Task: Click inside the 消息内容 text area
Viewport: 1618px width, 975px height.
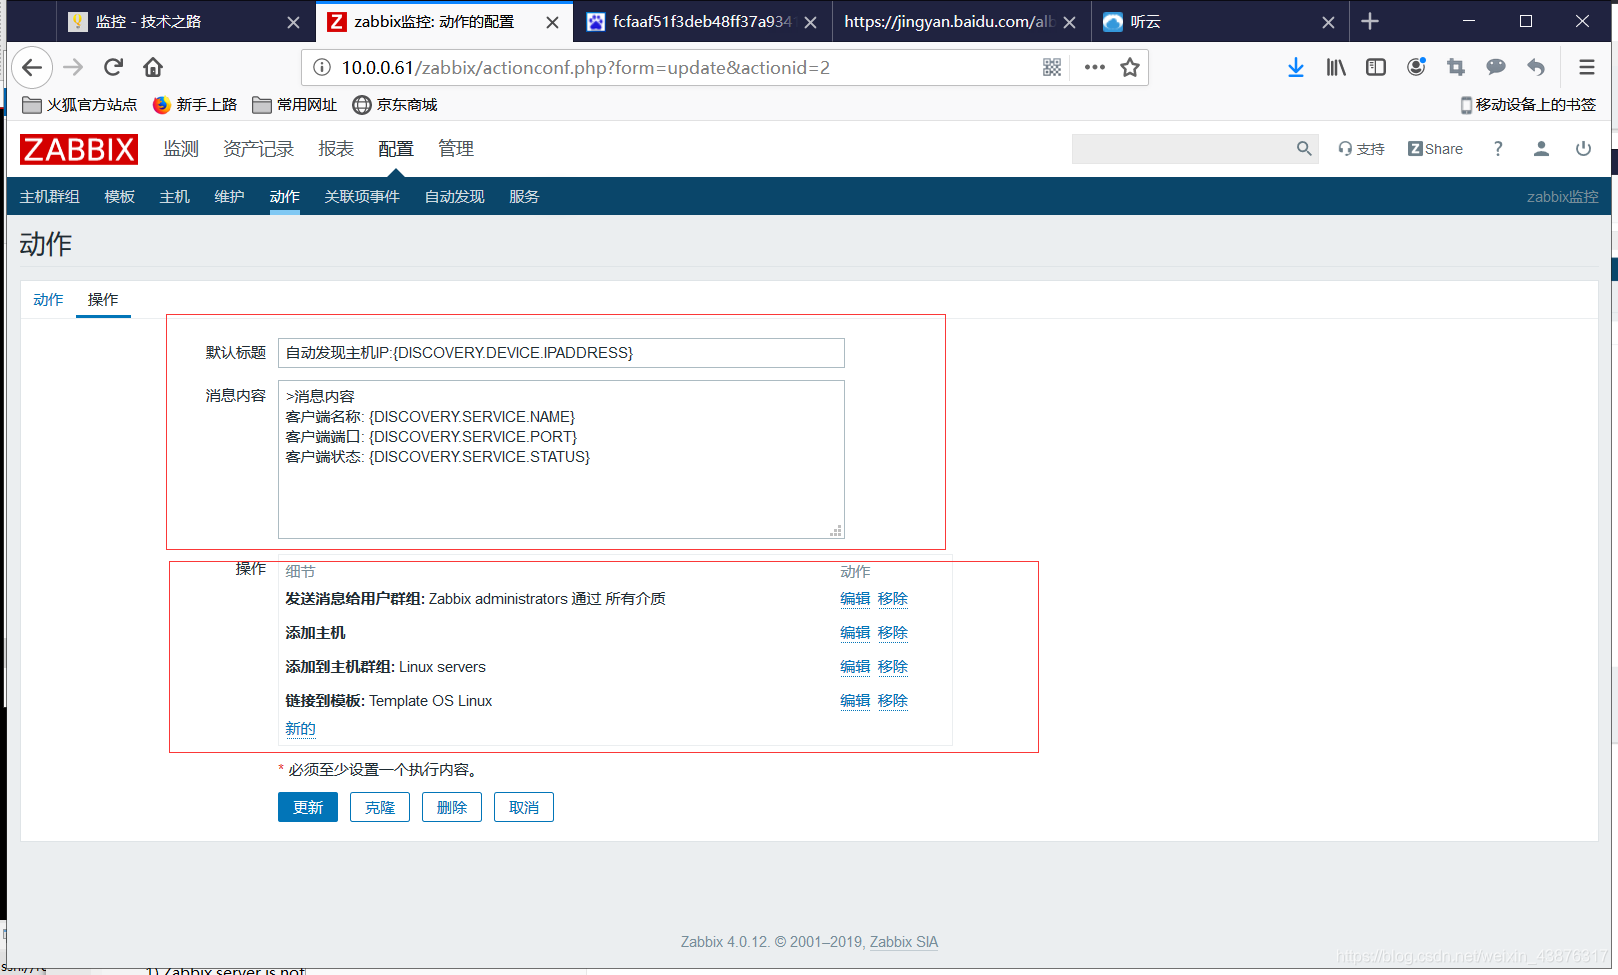Action: (x=561, y=459)
